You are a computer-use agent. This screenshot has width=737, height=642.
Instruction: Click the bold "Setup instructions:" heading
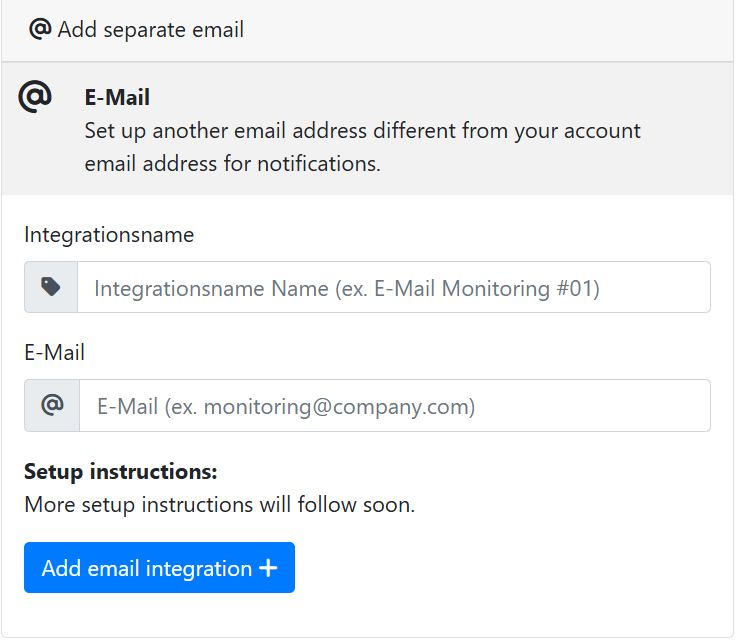click(120, 471)
